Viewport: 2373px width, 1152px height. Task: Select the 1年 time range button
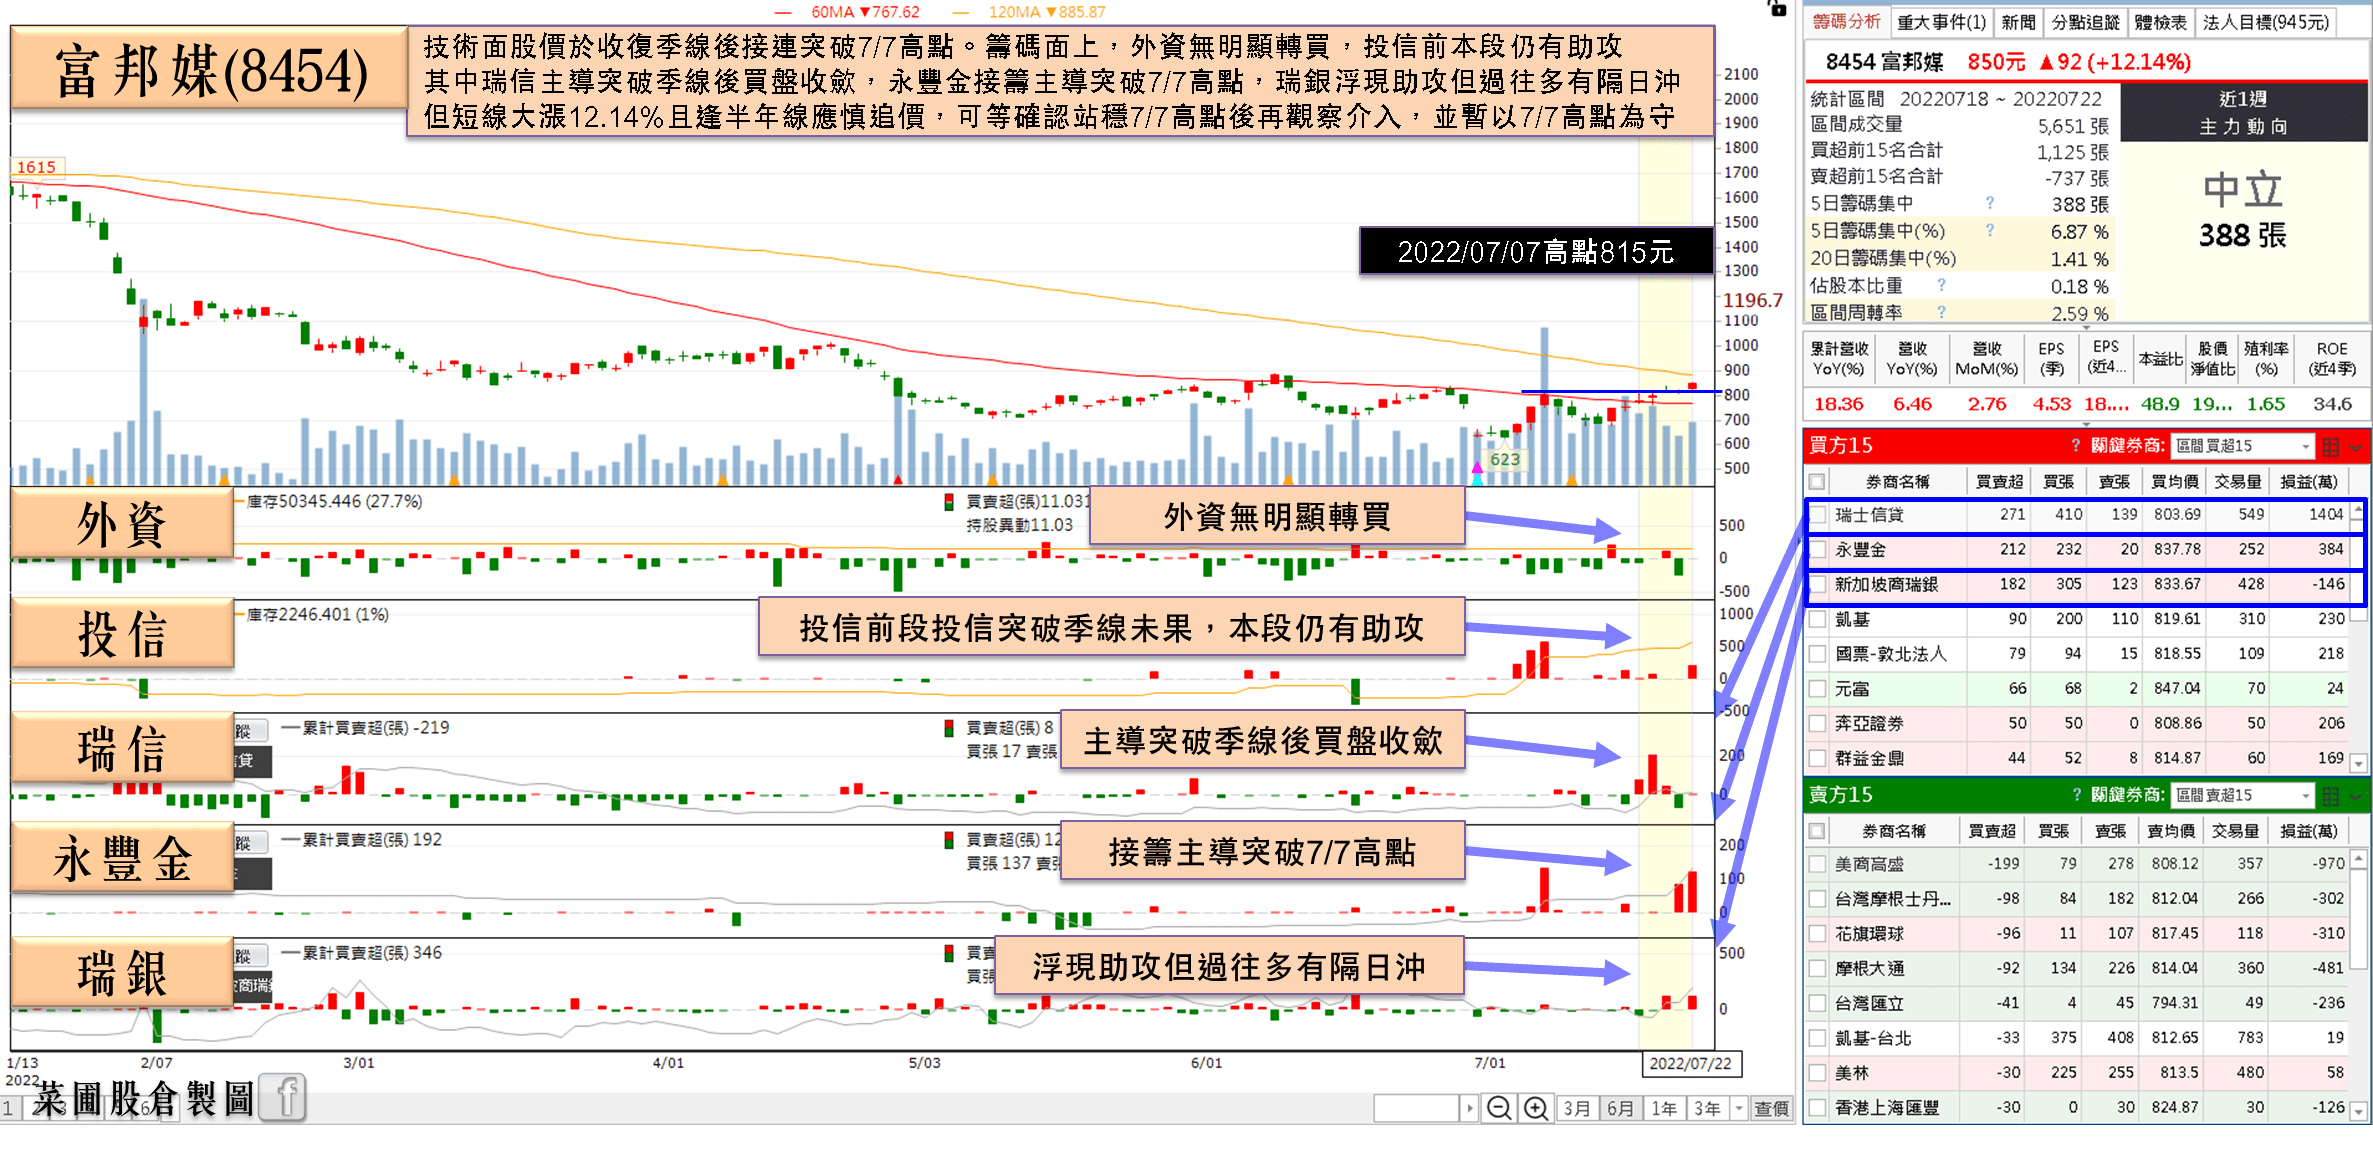(1664, 1108)
